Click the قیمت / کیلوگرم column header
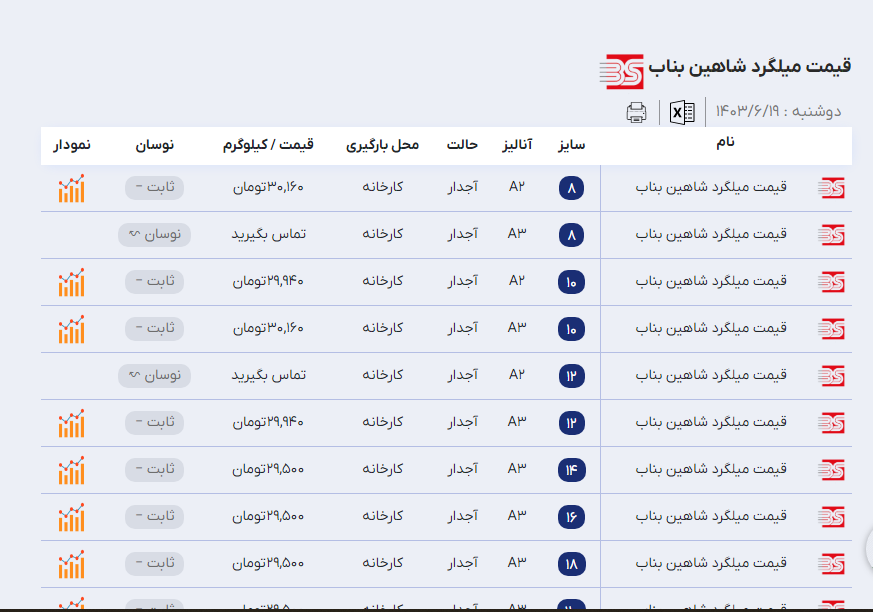The width and height of the screenshot is (873, 612). click(268, 145)
